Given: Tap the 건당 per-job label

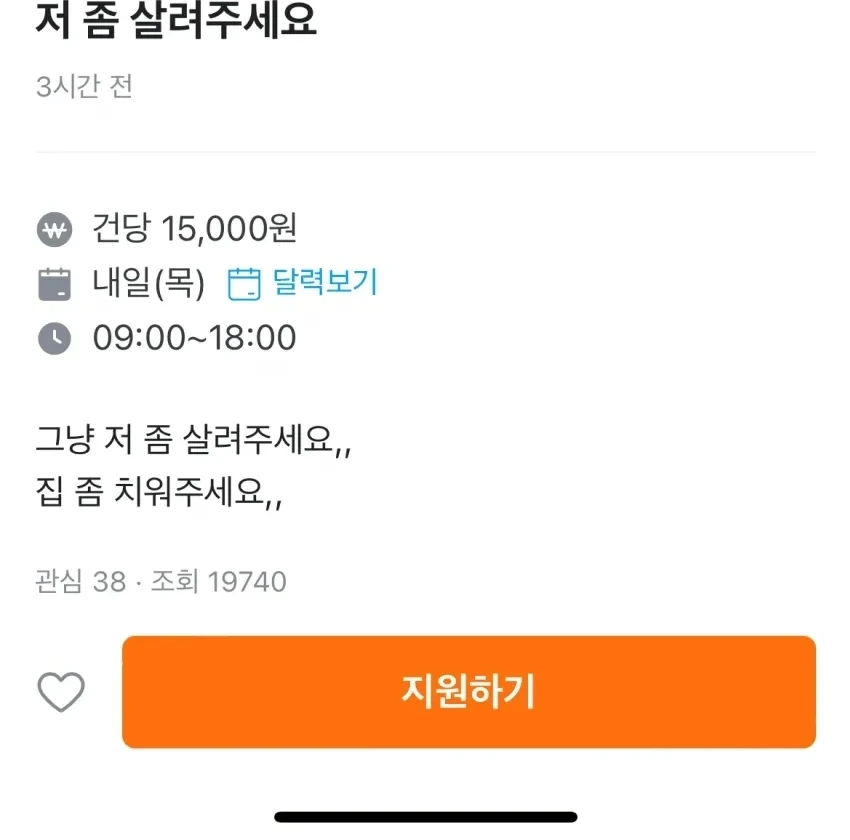Looking at the screenshot, I should [120, 230].
